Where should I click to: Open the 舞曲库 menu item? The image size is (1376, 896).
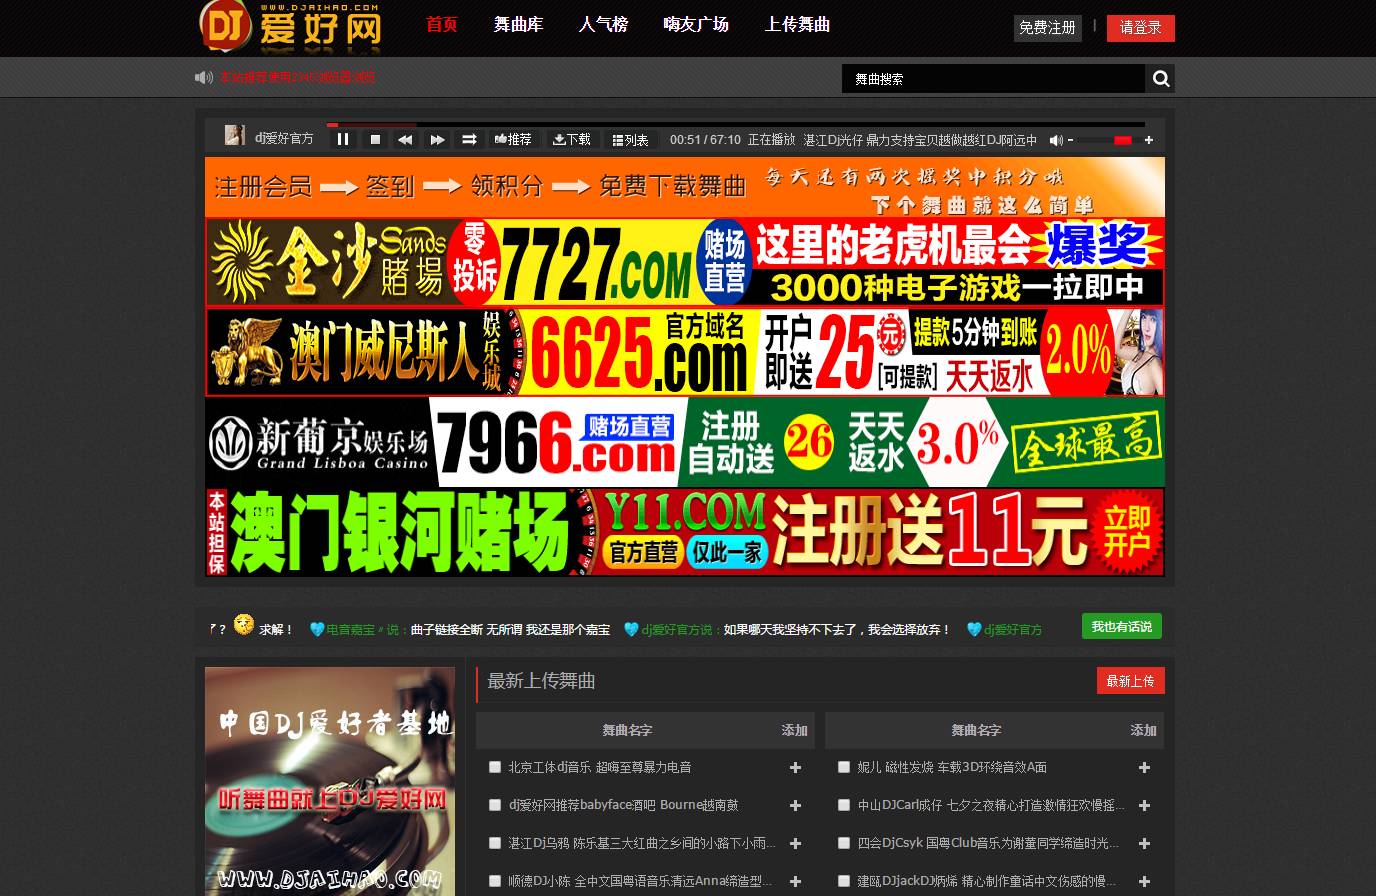tap(518, 24)
